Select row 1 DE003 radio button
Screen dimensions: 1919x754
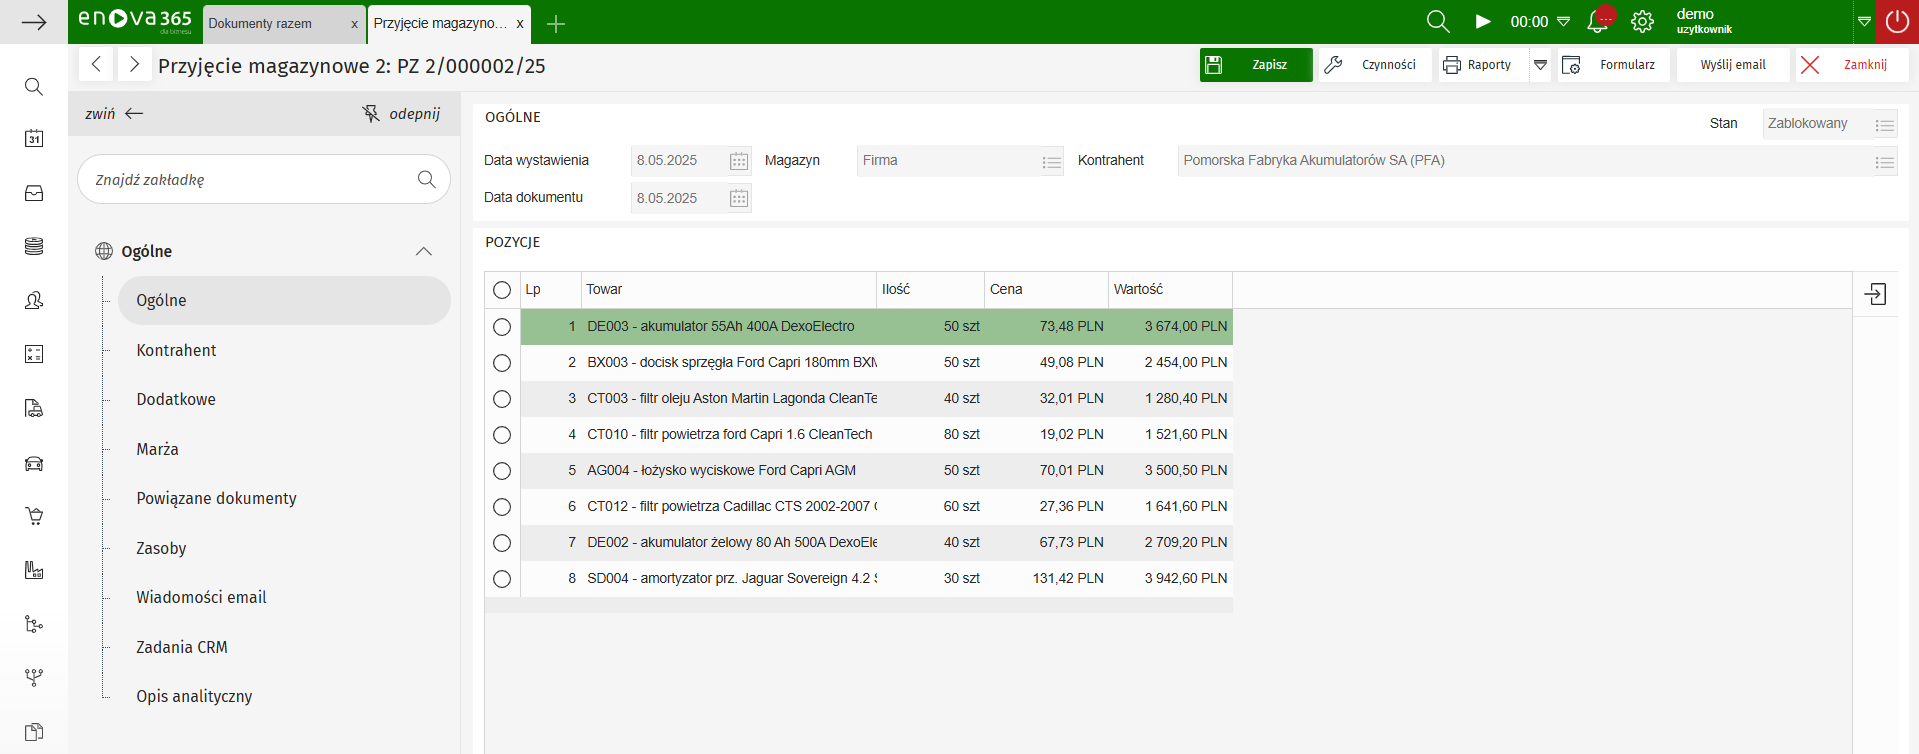(502, 327)
